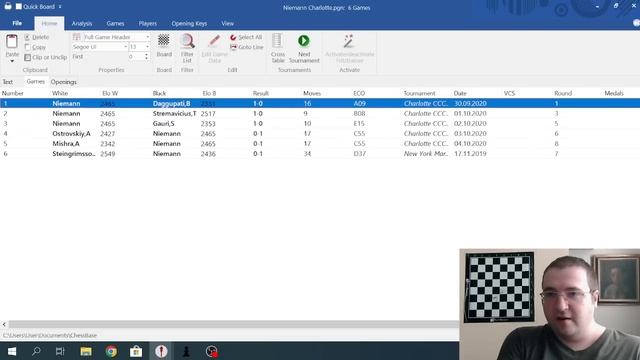Click the Goto Line icon
Screen dimensions: 640x360
pos(233,47)
